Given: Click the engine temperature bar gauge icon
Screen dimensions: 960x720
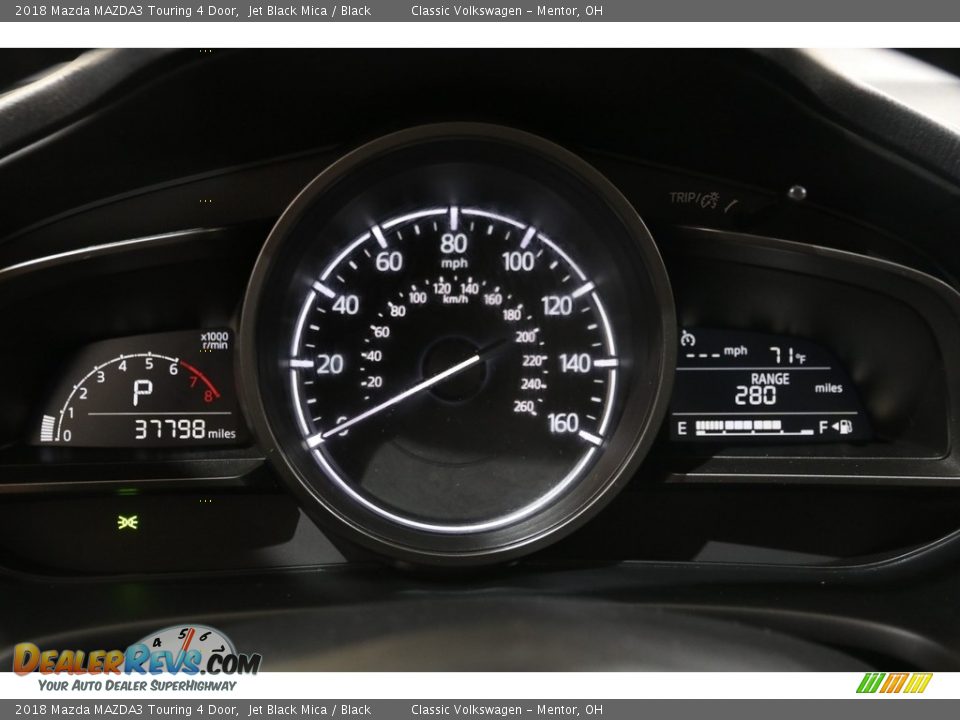Looking at the screenshot, I should pos(48,428).
